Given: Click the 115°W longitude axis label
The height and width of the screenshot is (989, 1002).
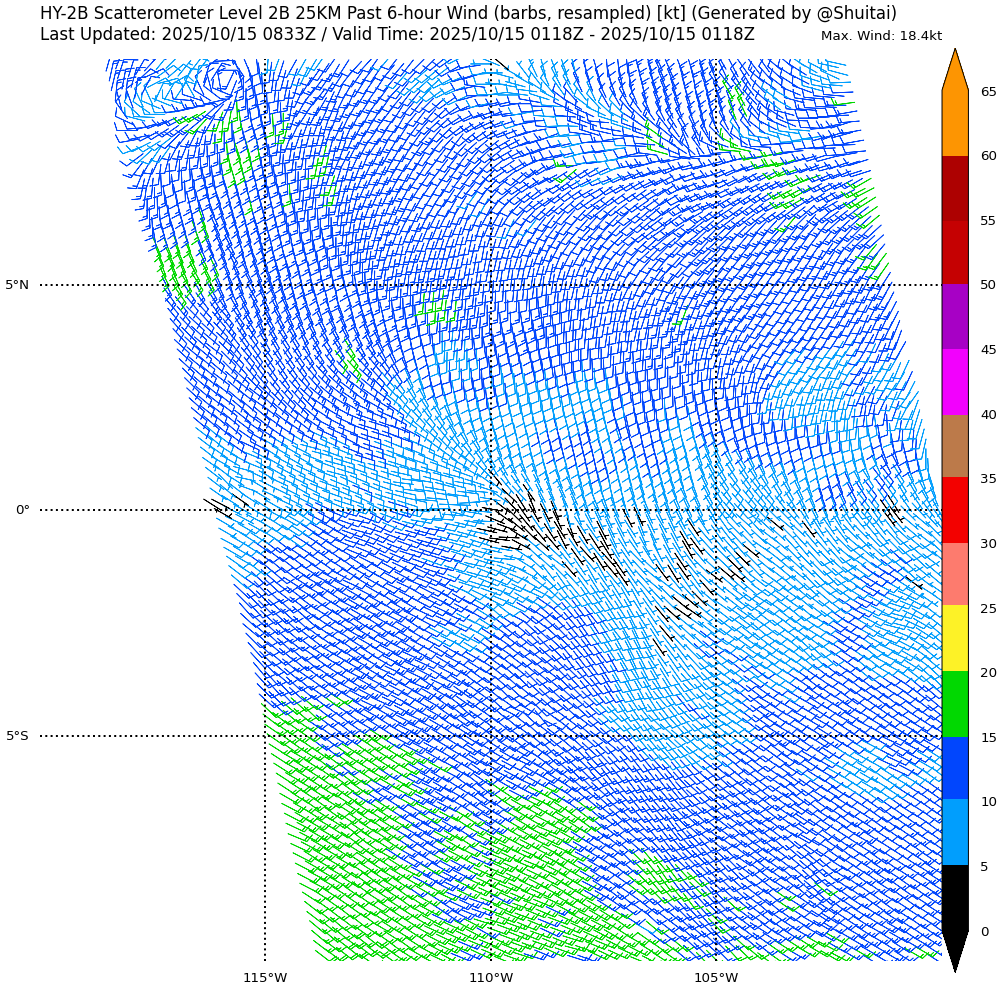Looking at the screenshot, I should pyautogui.click(x=265, y=977).
